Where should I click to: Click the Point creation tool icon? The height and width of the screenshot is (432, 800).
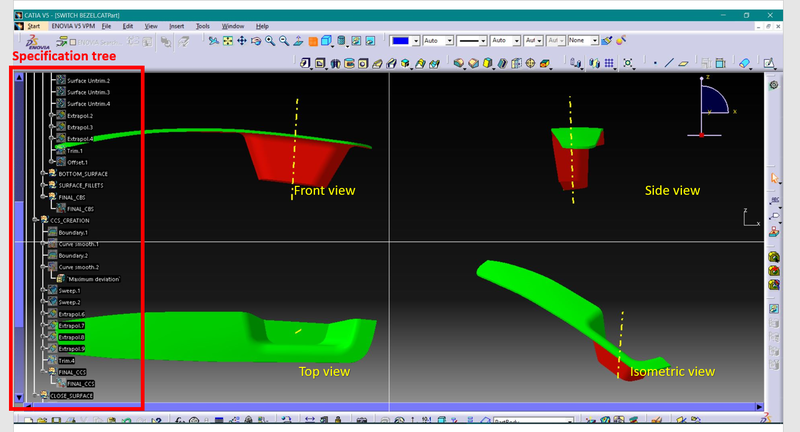click(654, 62)
